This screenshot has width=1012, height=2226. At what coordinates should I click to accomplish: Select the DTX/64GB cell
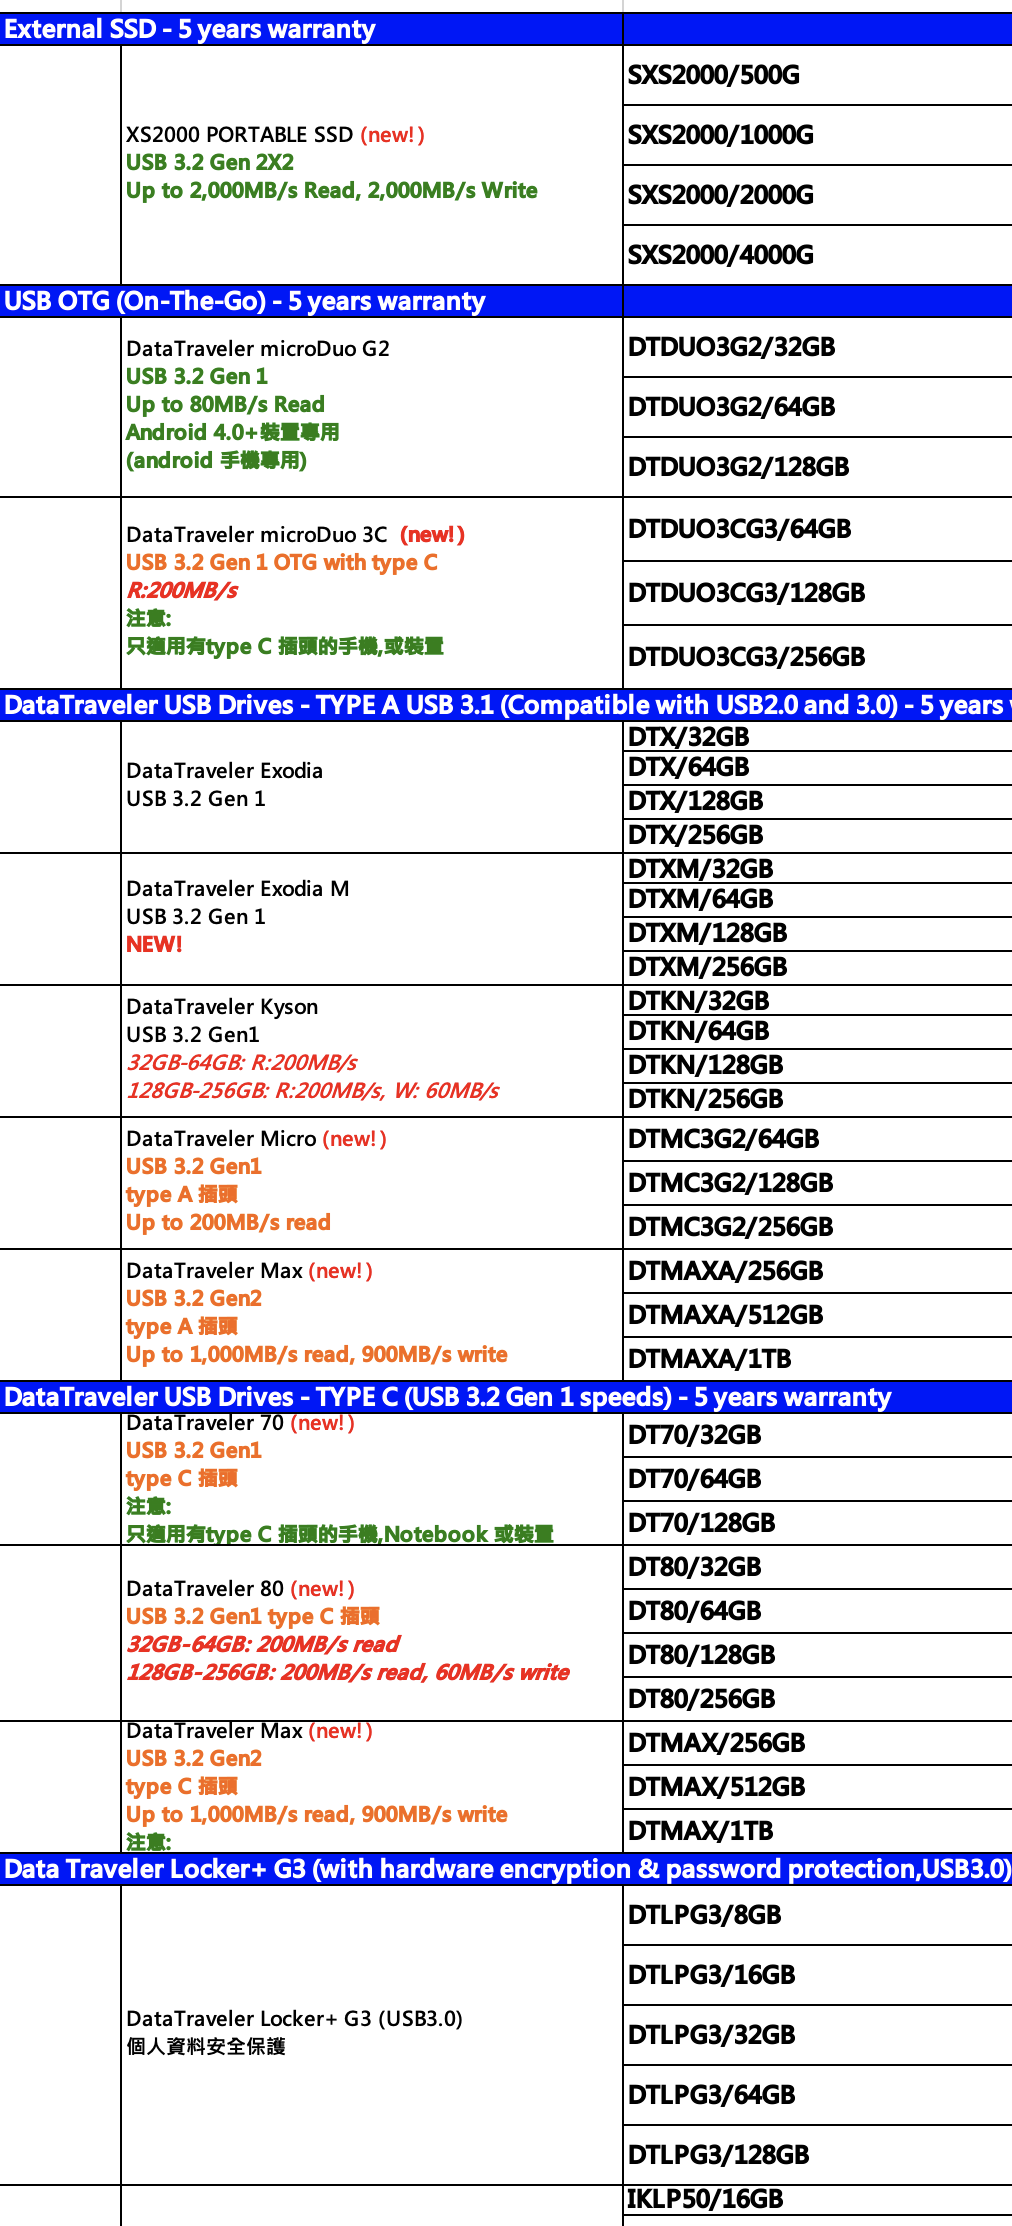coord(817,768)
